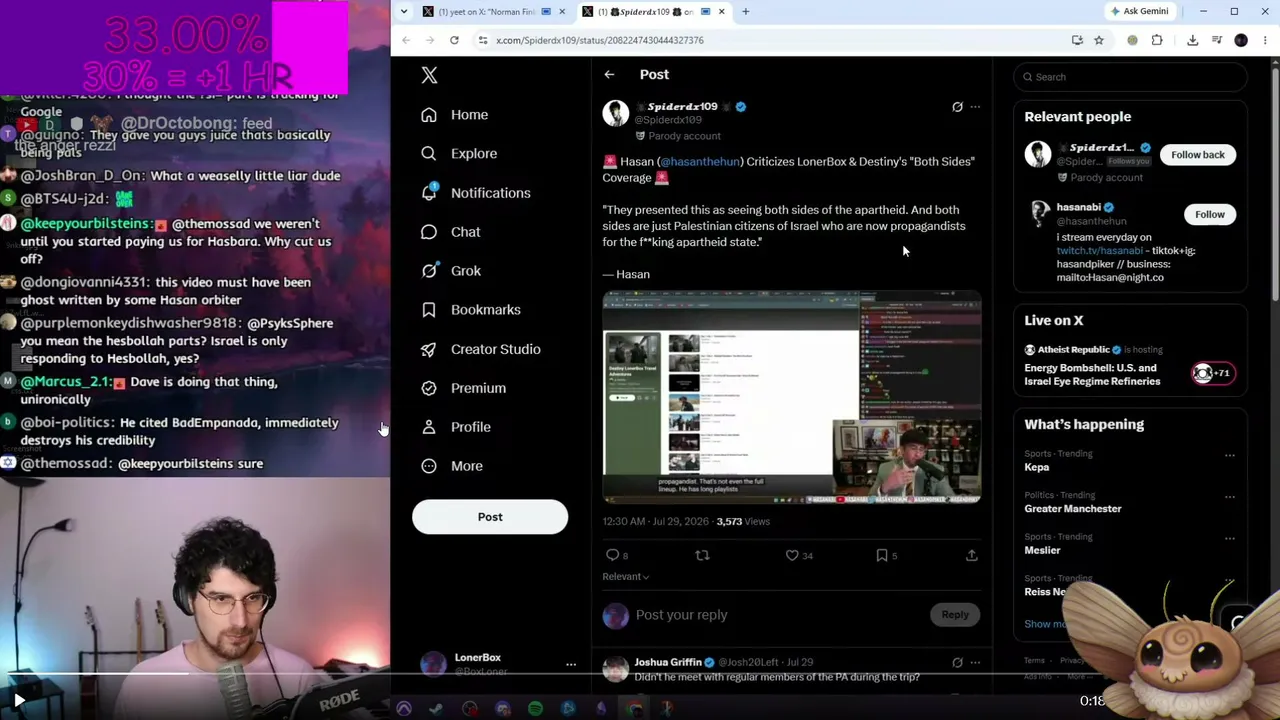Screen dimensions: 1280x720
Task: Expand the Relevant replies sort dropdown
Action: click(626, 577)
